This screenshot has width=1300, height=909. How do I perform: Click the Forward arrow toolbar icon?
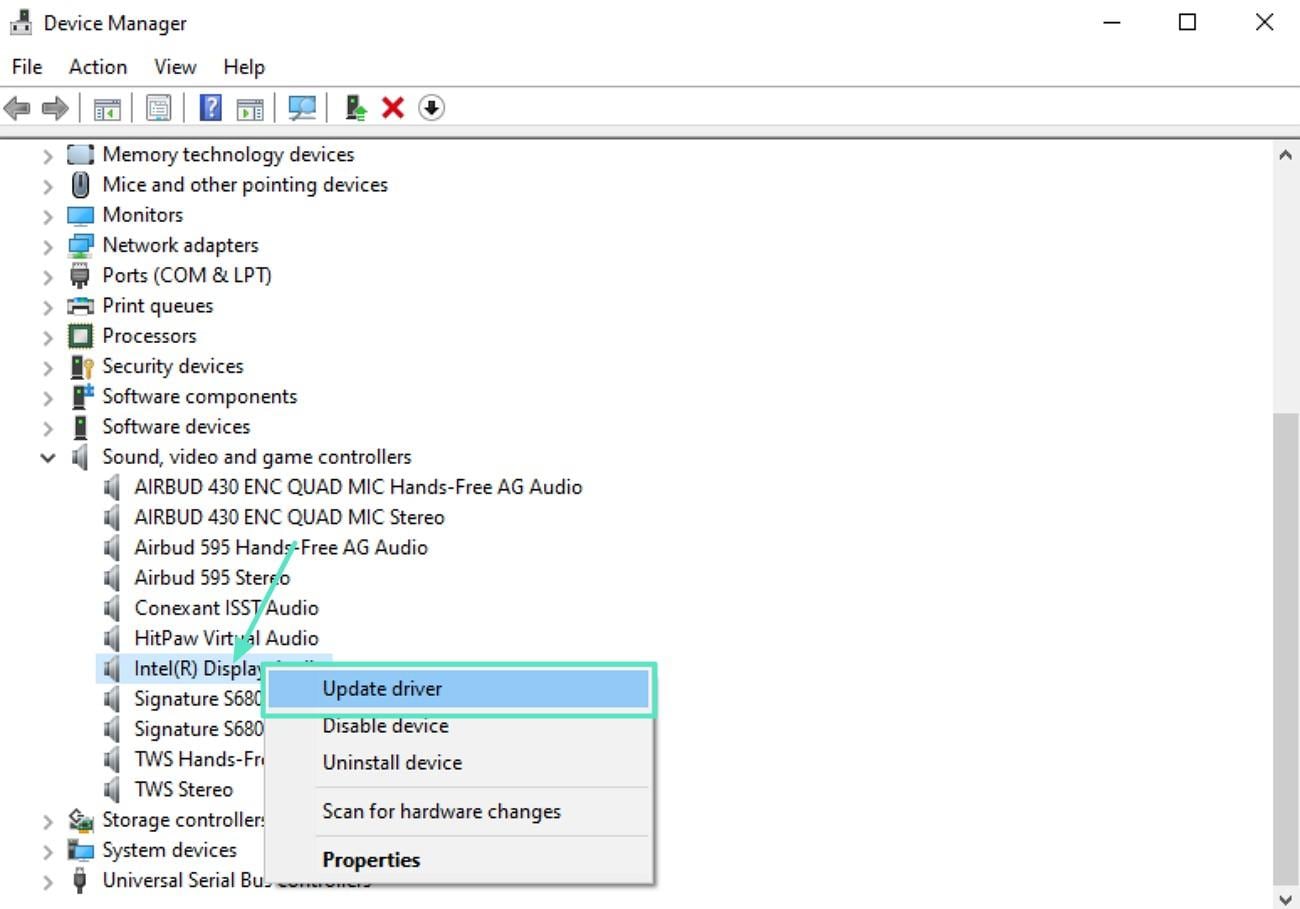pos(54,108)
